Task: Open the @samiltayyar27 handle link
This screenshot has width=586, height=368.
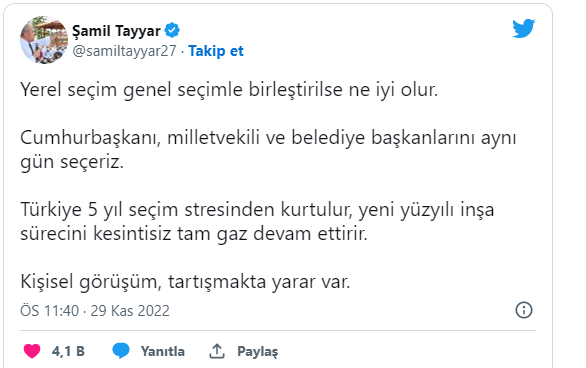Action: click(124, 51)
